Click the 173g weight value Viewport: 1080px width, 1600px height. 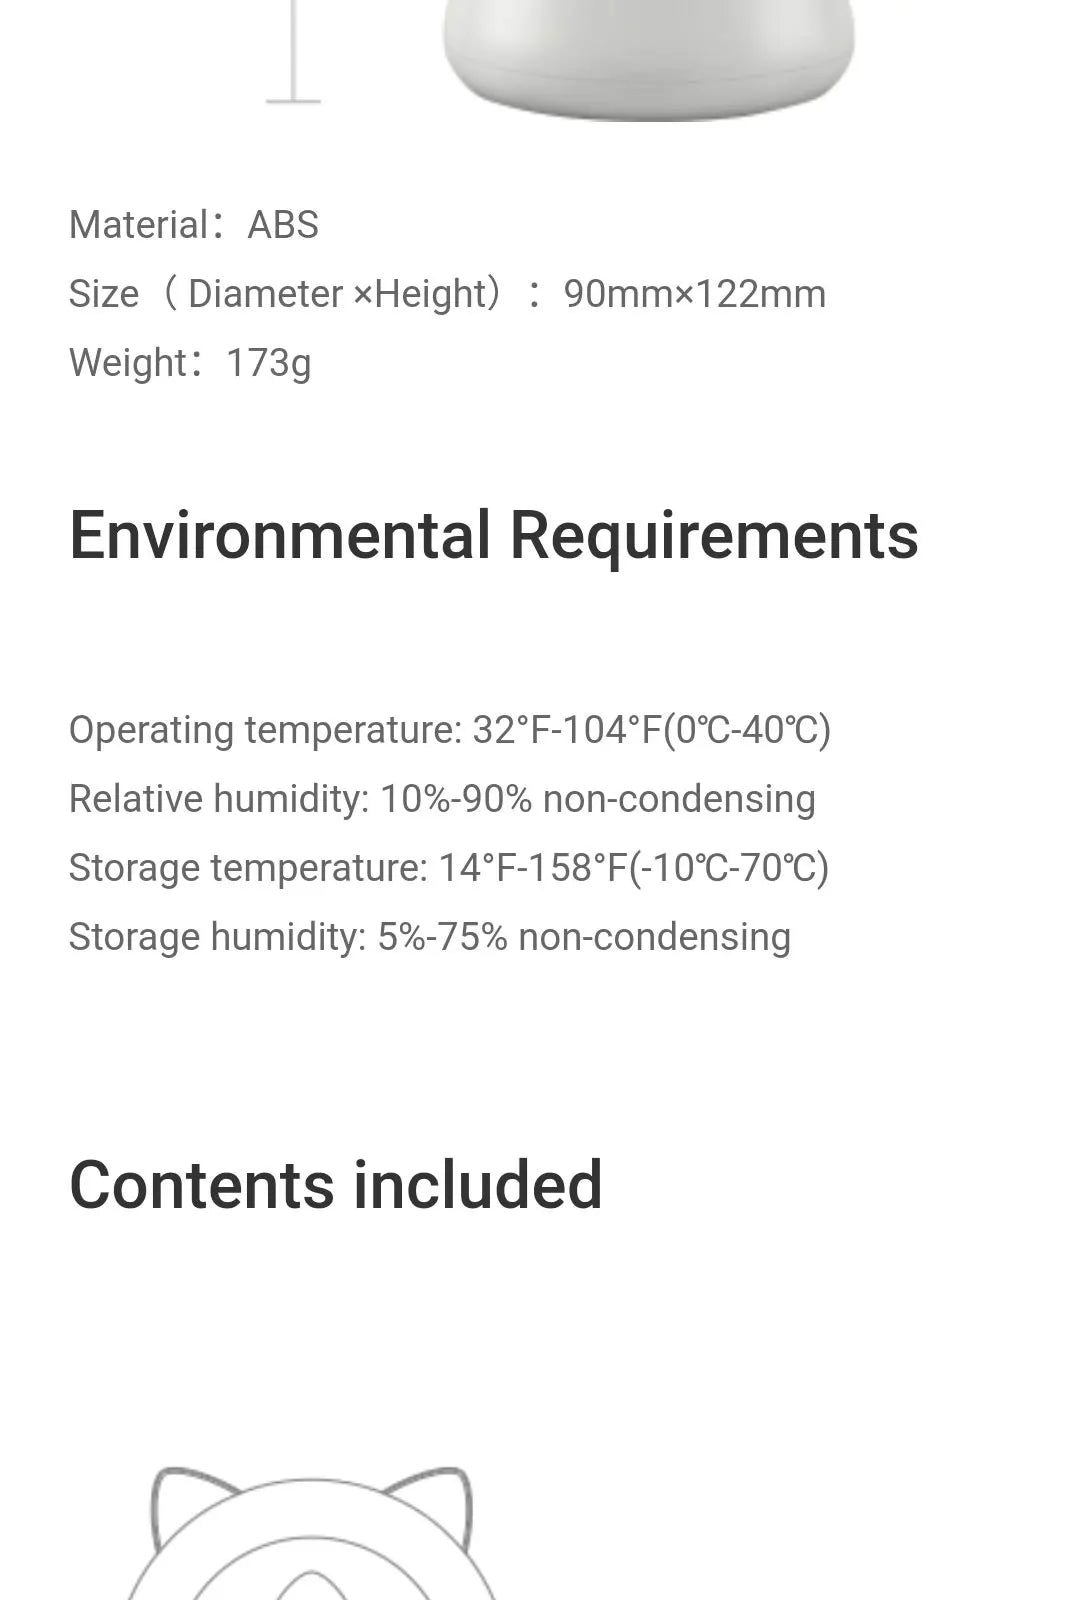(268, 363)
